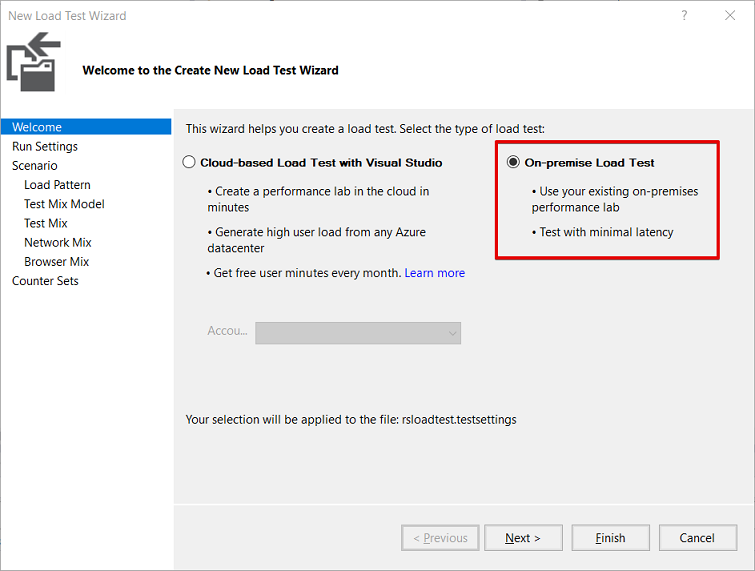Screen dimensions: 755x571
Task: Open Run Settings wizard page
Action: pyautogui.click(x=45, y=146)
